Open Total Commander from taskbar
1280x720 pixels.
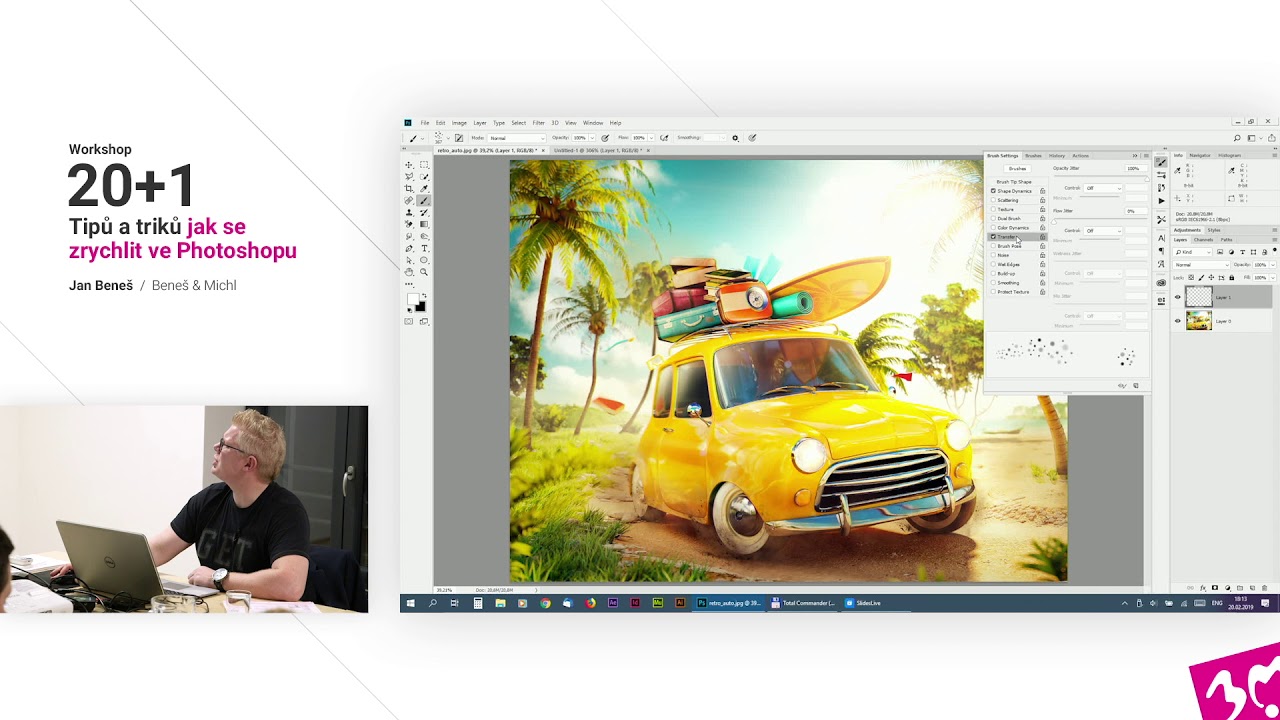[804, 603]
